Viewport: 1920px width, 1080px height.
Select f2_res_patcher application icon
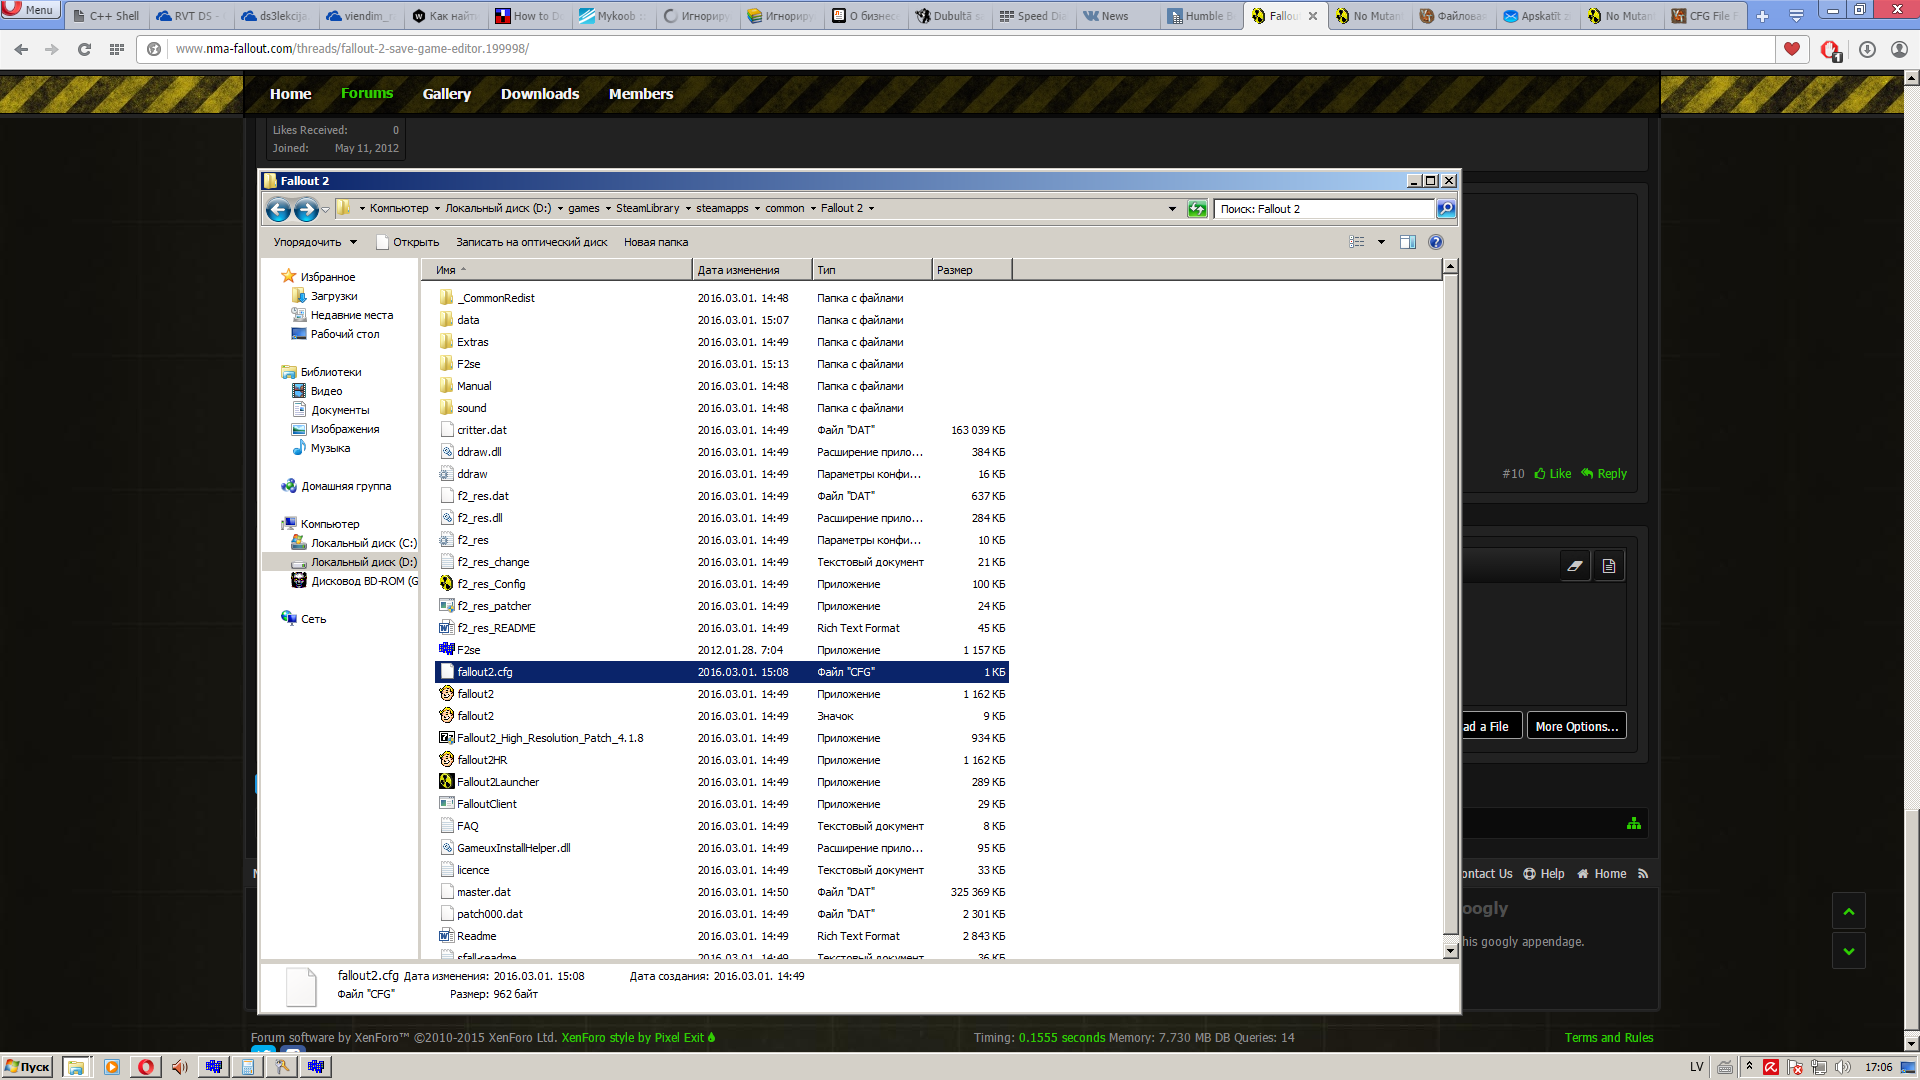pyautogui.click(x=447, y=606)
